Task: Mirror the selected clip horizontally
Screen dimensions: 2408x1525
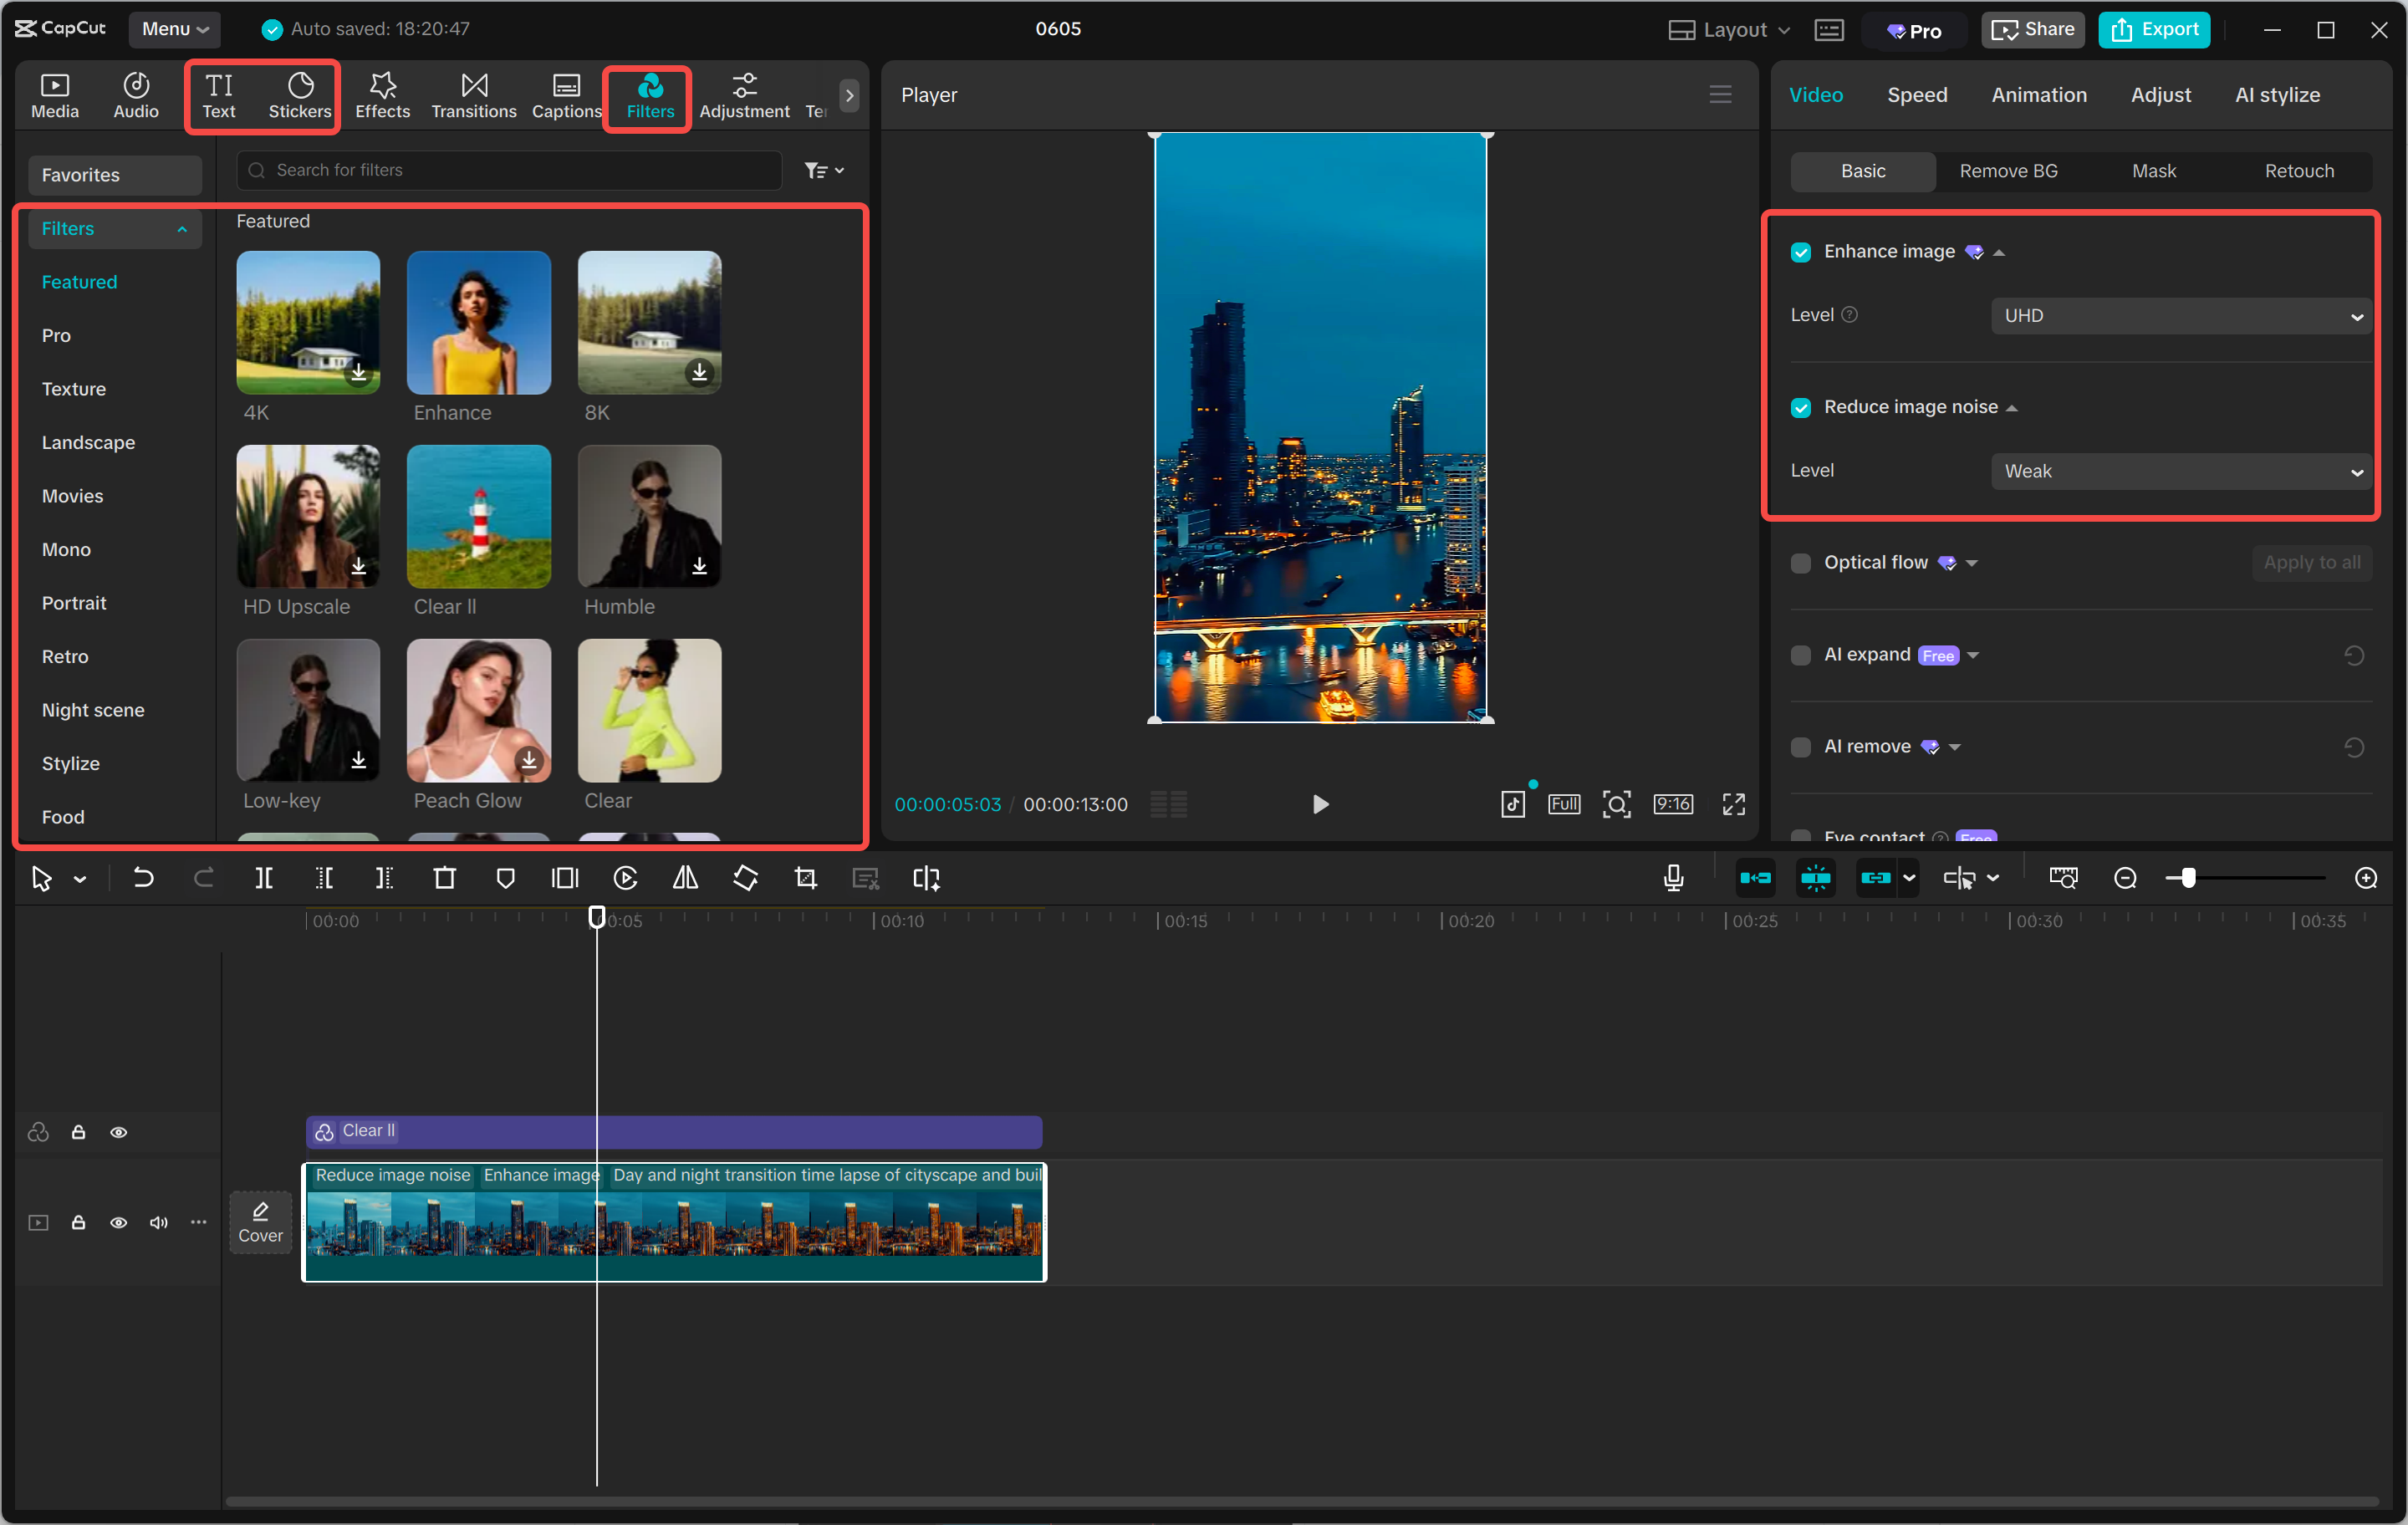Action: (x=685, y=878)
